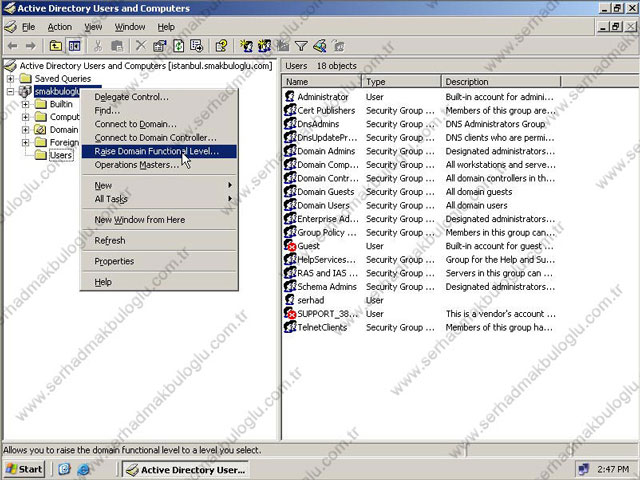Sort list by Name column header

(x=322, y=82)
